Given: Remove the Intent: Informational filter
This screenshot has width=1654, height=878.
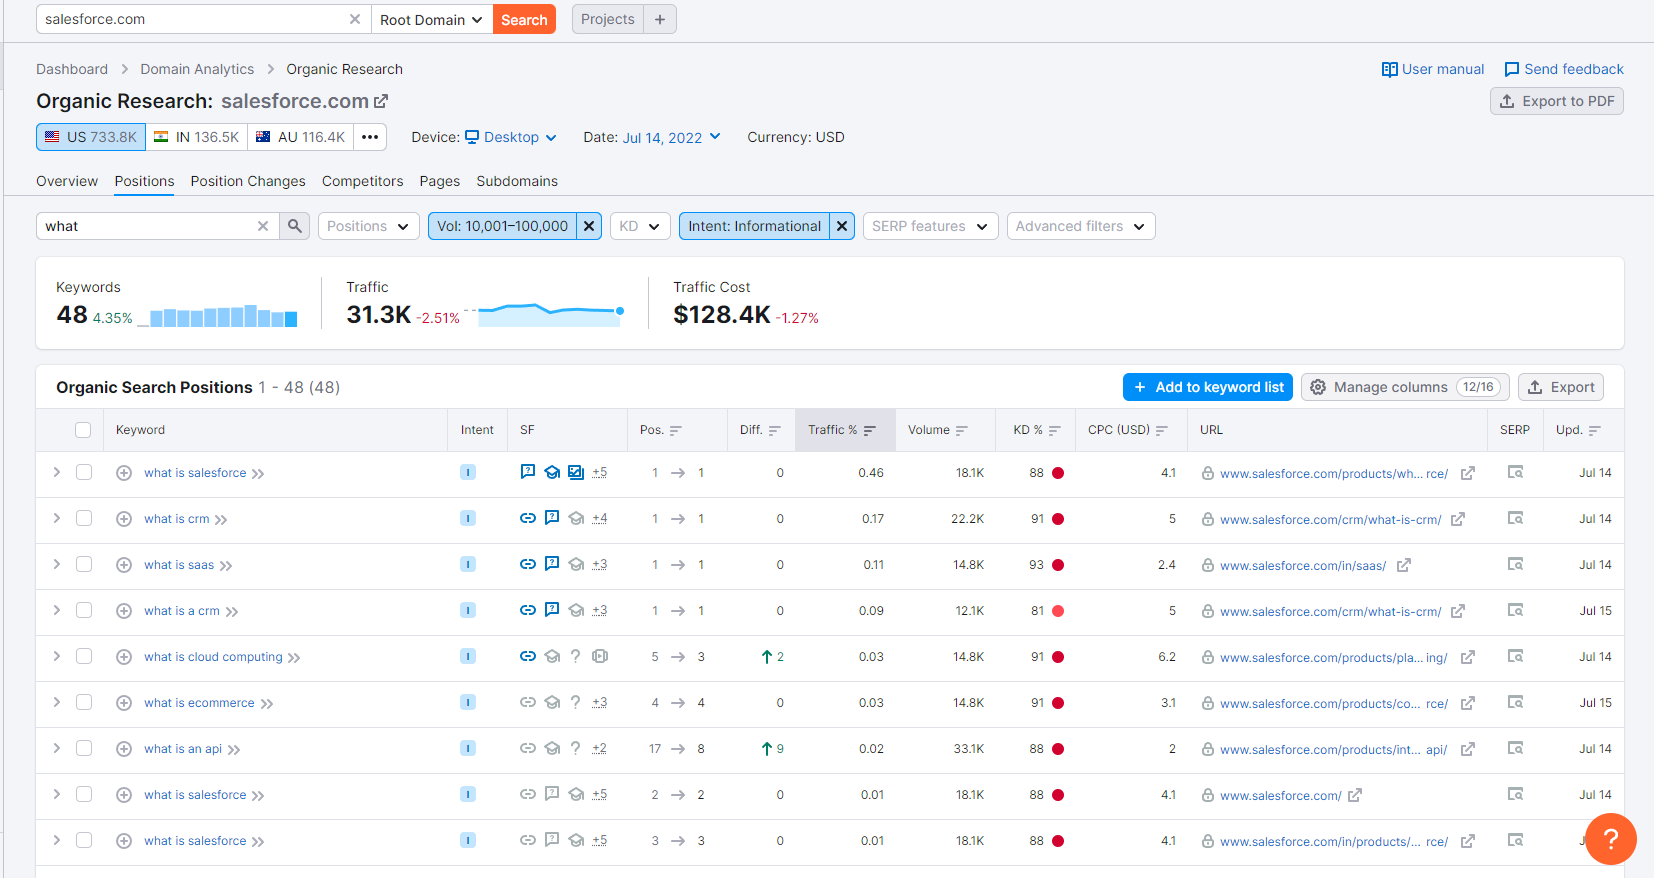Looking at the screenshot, I should pos(842,226).
